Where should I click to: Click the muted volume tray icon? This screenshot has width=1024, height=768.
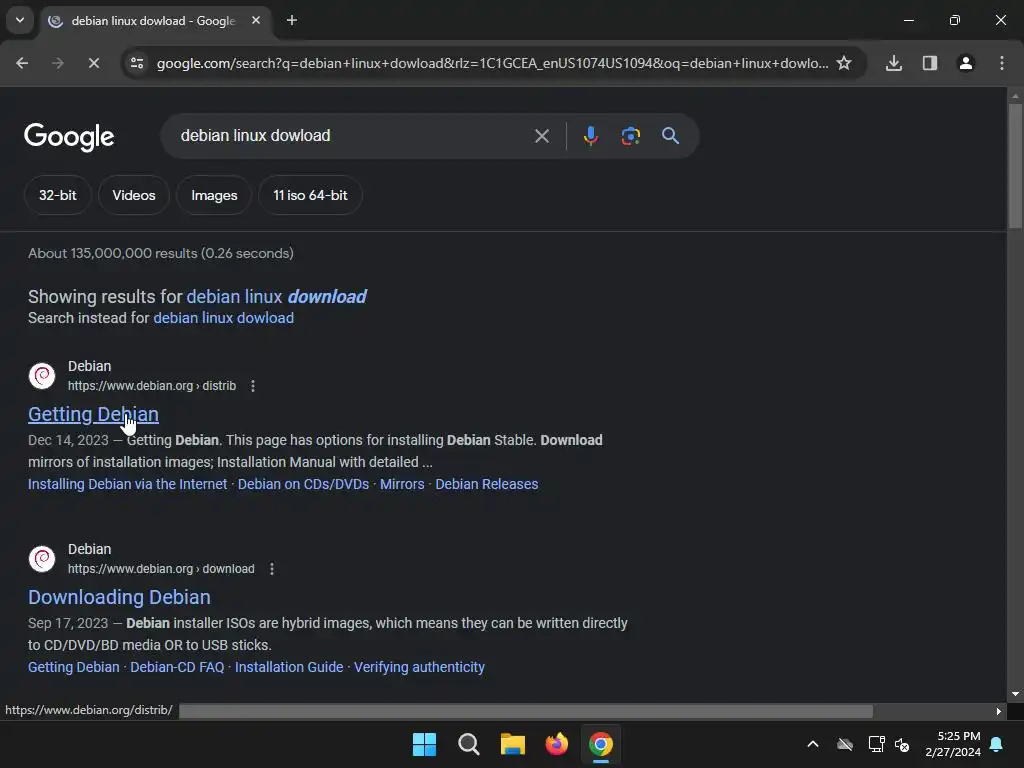pyautogui.click(x=903, y=744)
